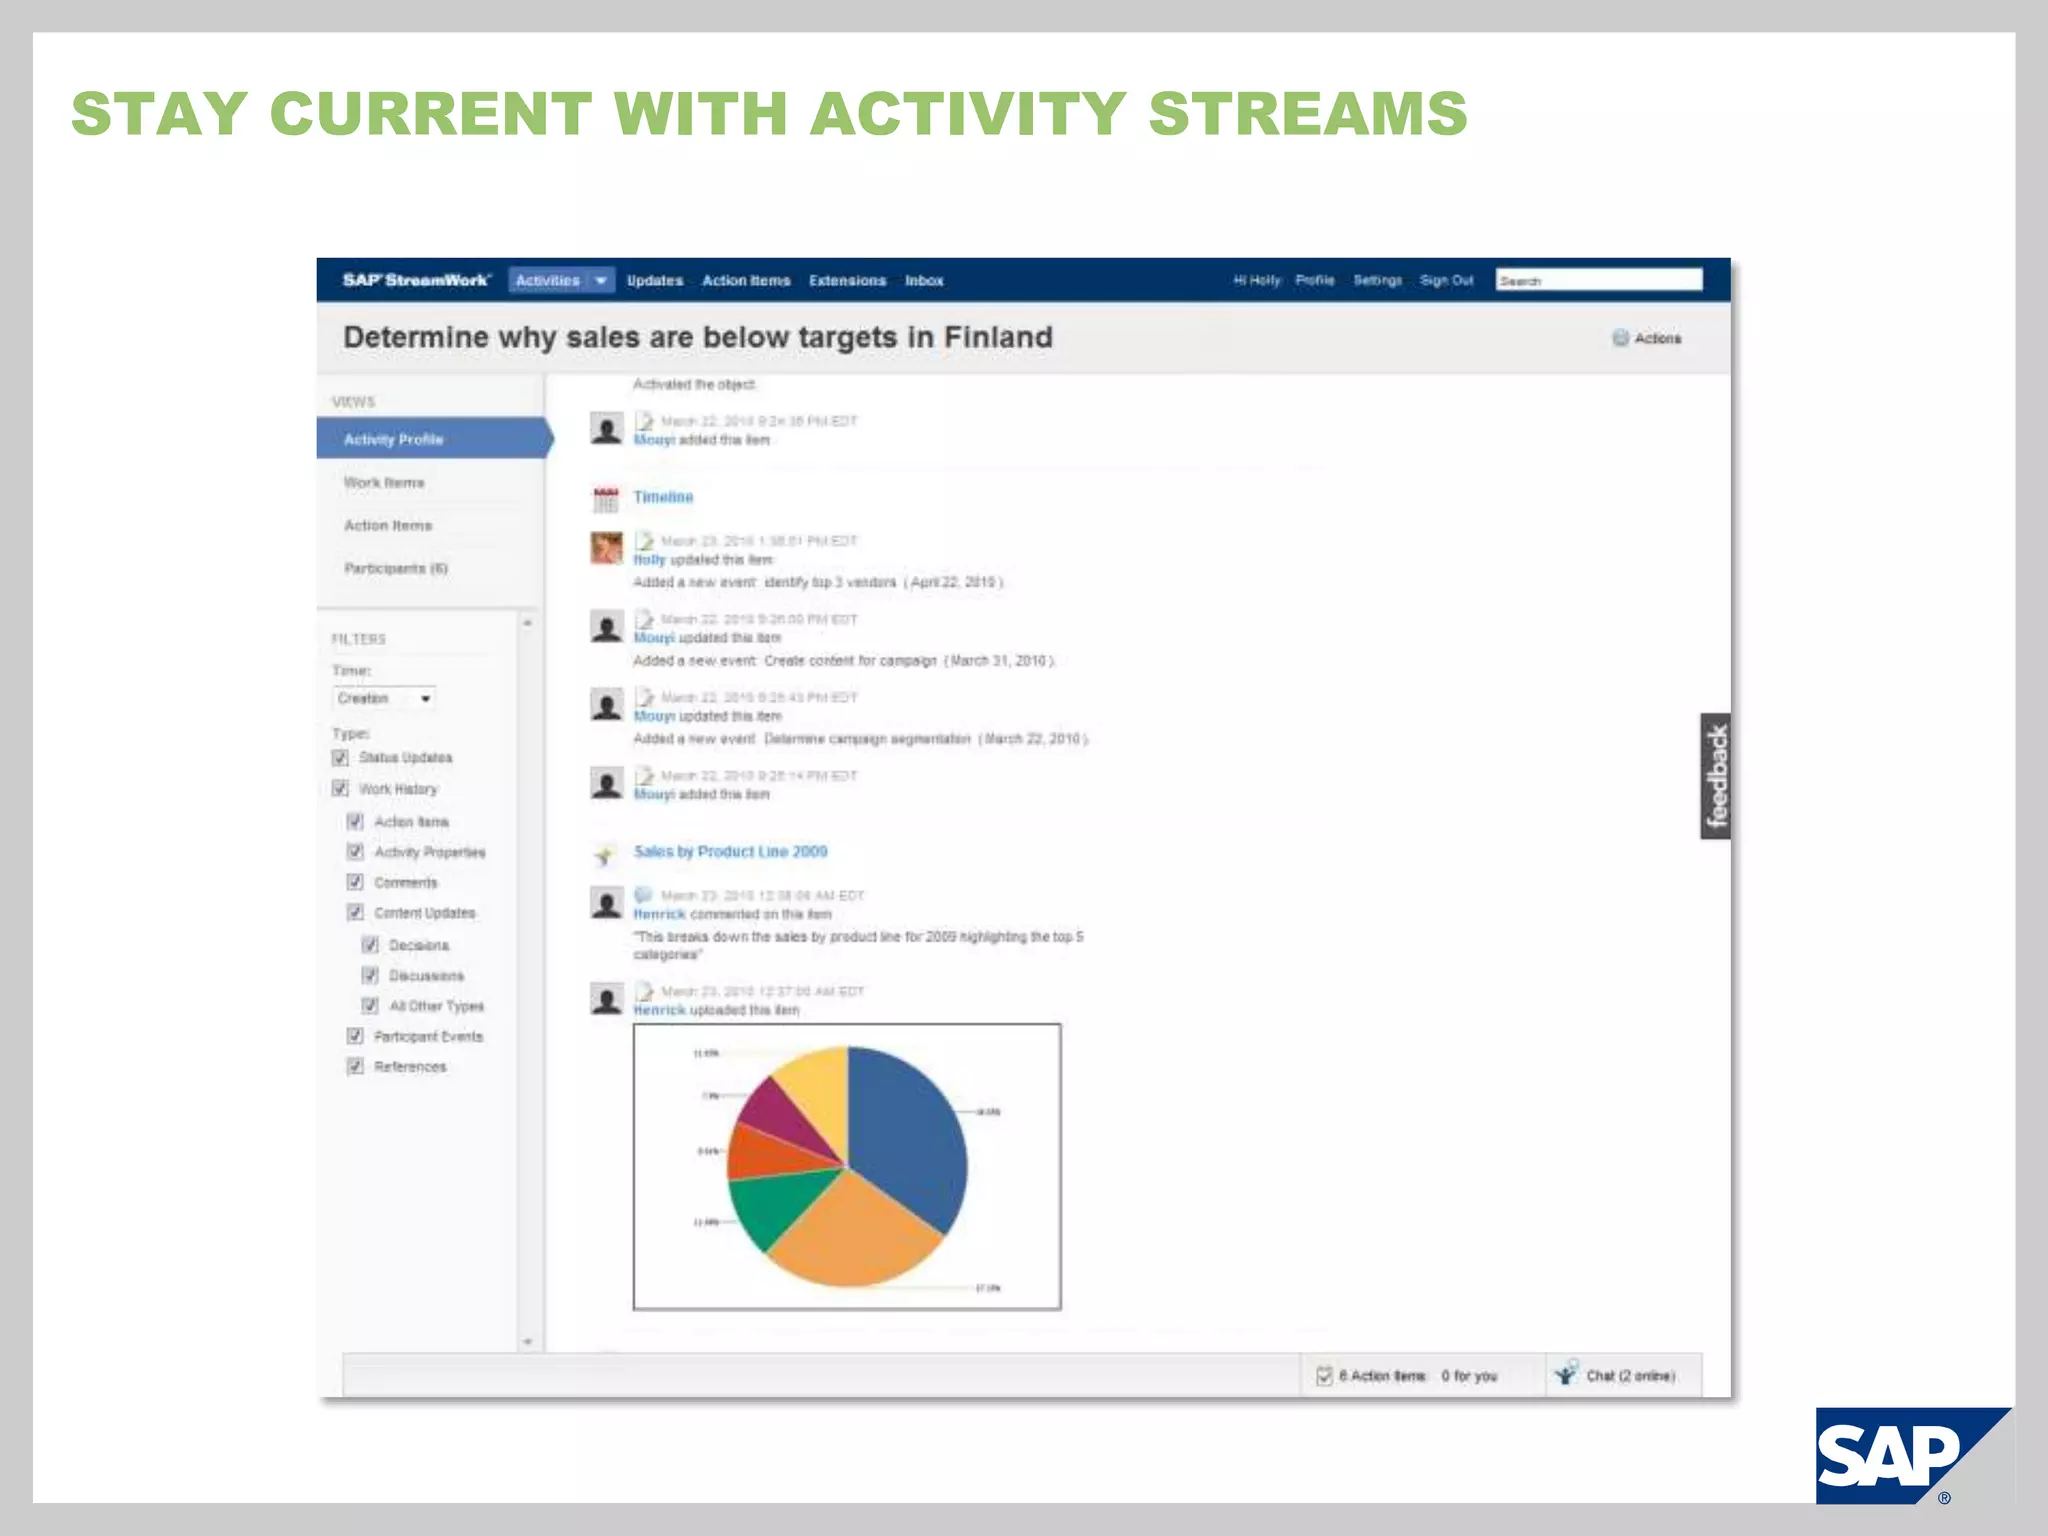This screenshot has width=2048, height=1536.
Task: Toggle the Content Updates checkbox
Action: (355, 912)
